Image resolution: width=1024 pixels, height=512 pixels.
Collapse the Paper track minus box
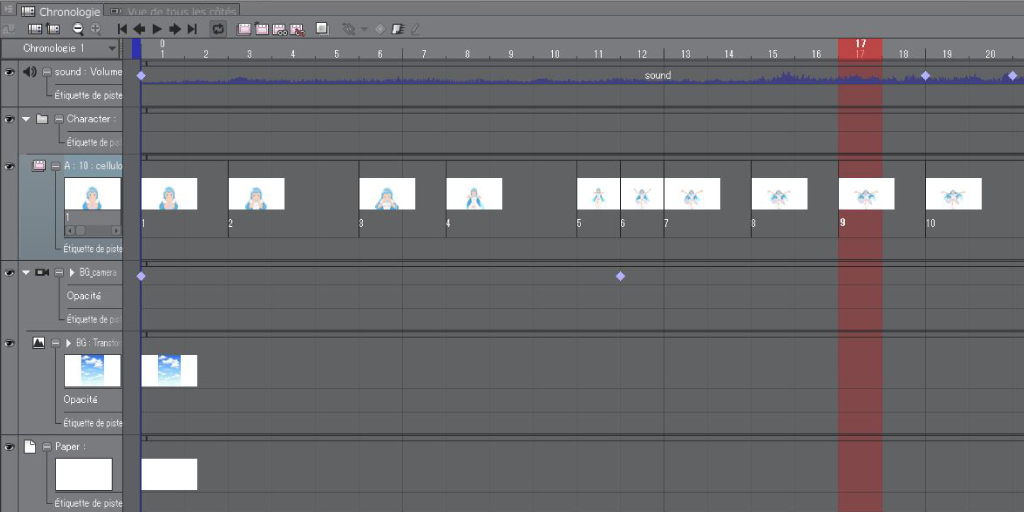pos(46,447)
